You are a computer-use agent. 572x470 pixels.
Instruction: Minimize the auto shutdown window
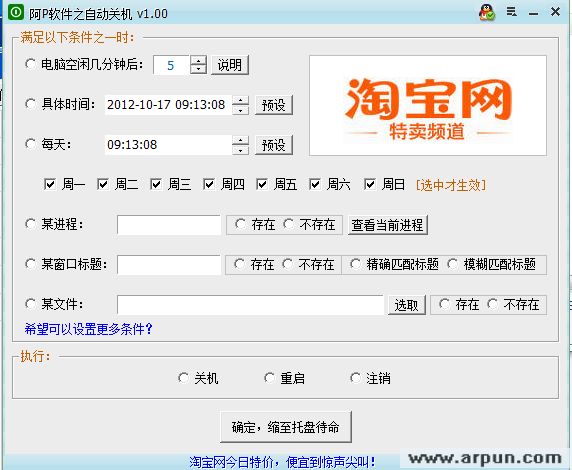click(533, 13)
